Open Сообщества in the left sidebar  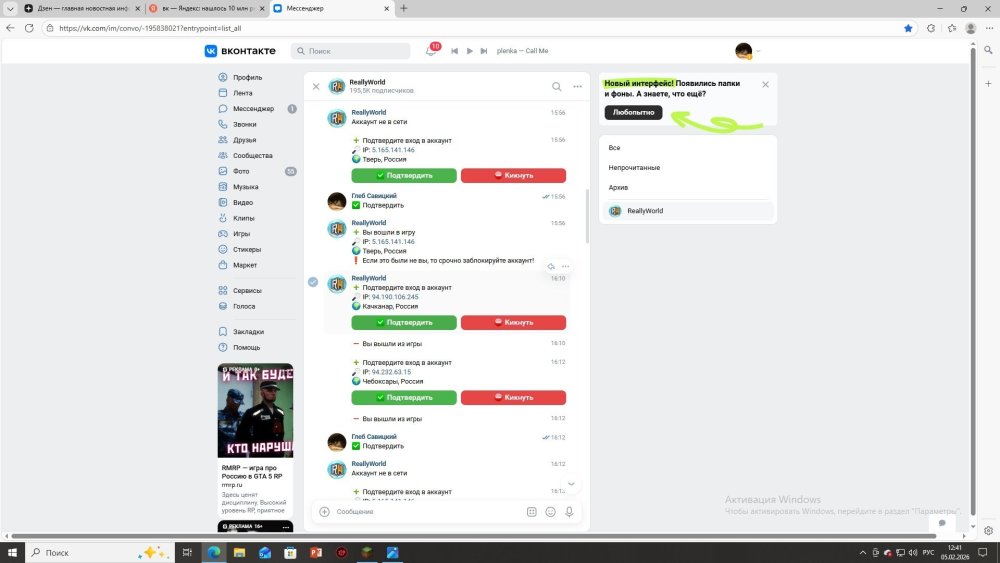pos(253,156)
